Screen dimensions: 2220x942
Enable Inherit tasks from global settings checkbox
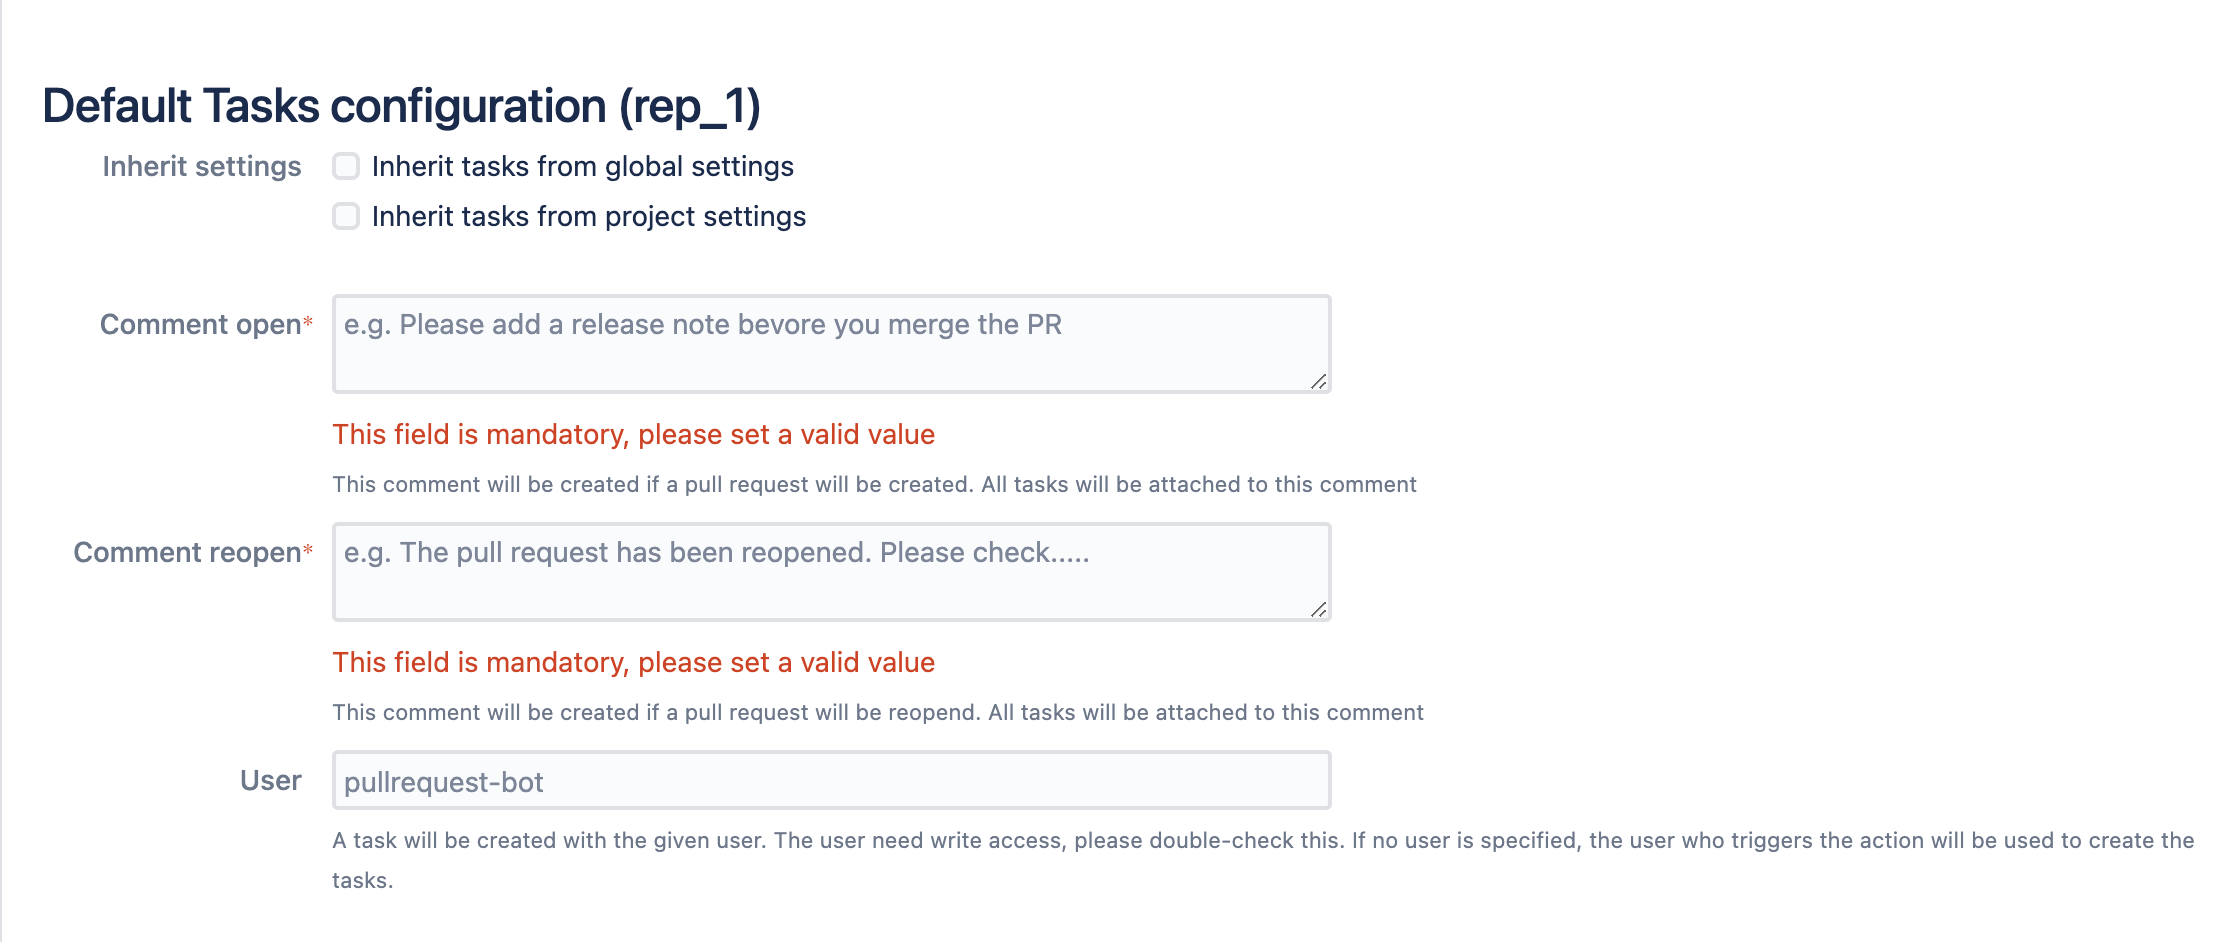(x=346, y=166)
